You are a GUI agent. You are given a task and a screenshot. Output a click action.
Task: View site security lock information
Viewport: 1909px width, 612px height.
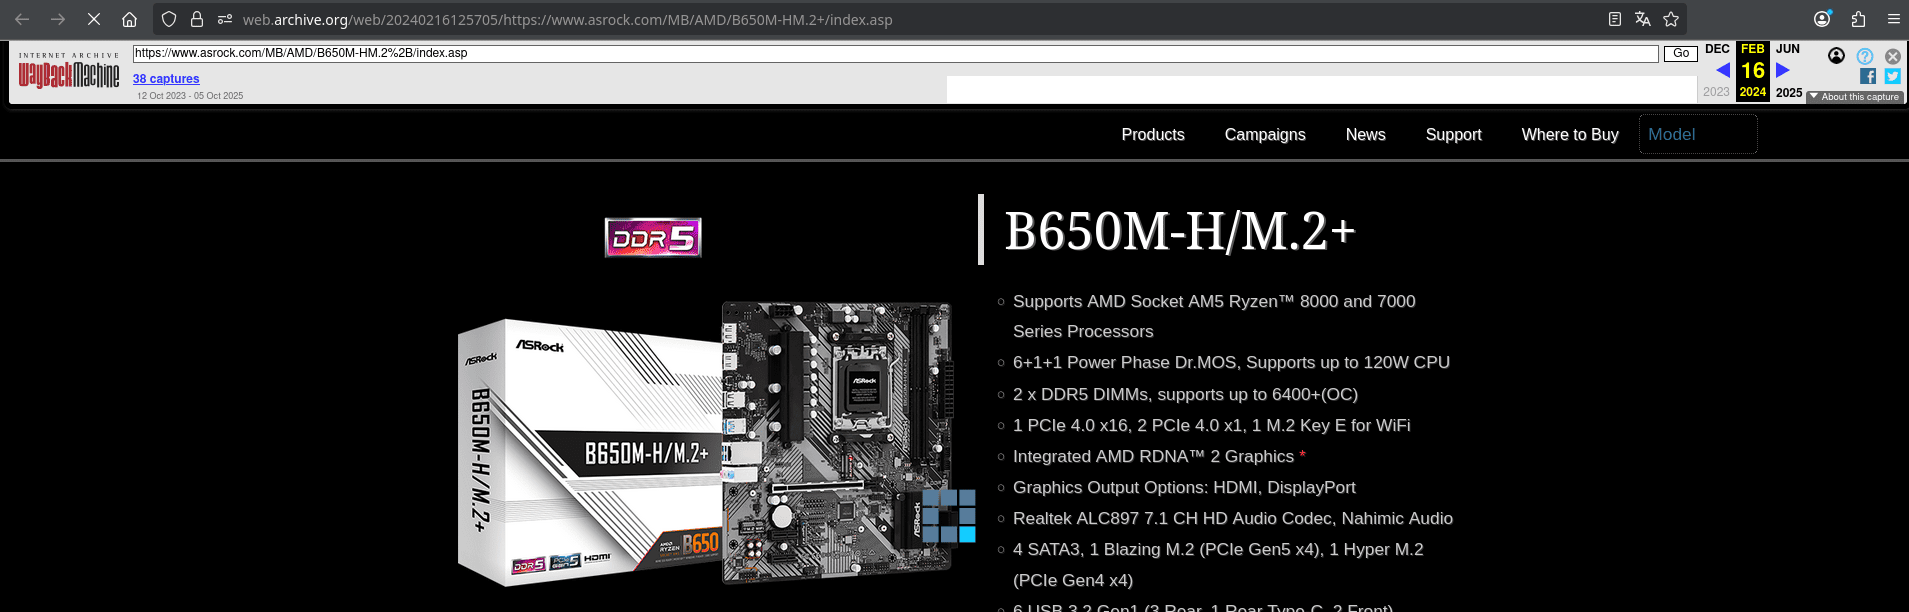coord(197,19)
